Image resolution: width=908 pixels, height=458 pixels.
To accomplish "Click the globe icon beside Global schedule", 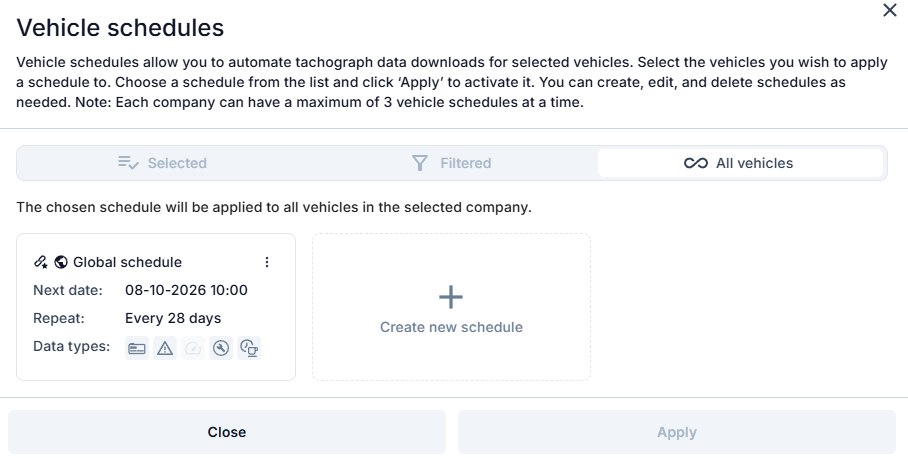I will (x=61, y=262).
